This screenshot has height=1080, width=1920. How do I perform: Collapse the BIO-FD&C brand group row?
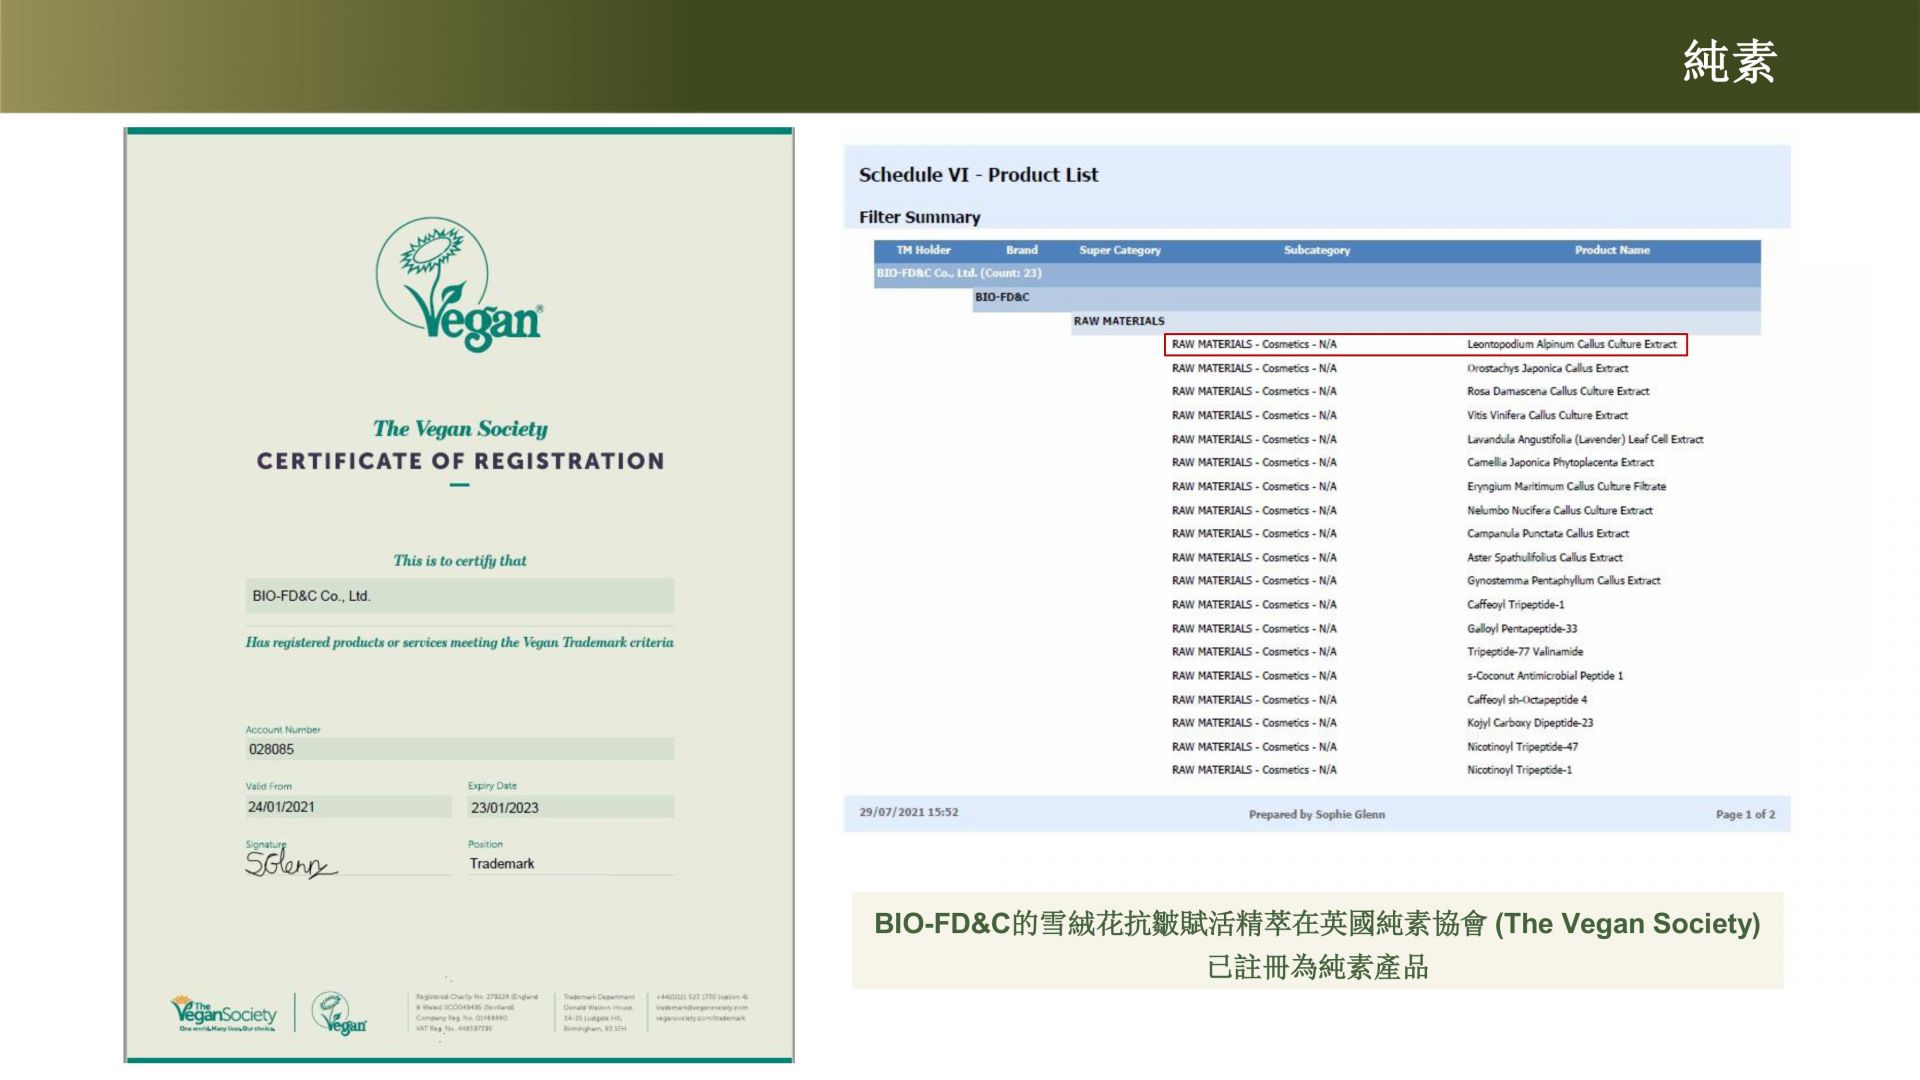click(x=1002, y=297)
